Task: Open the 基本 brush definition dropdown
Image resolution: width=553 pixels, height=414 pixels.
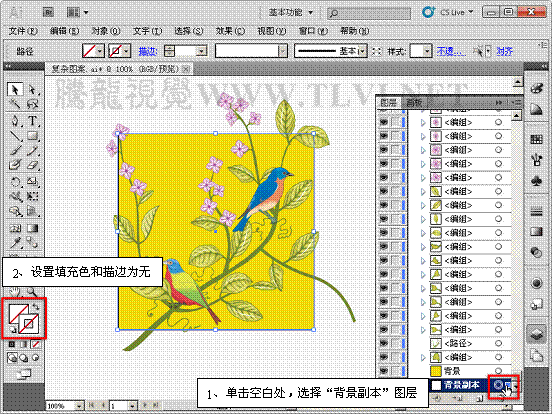Action: pyautogui.click(x=363, y=51)
